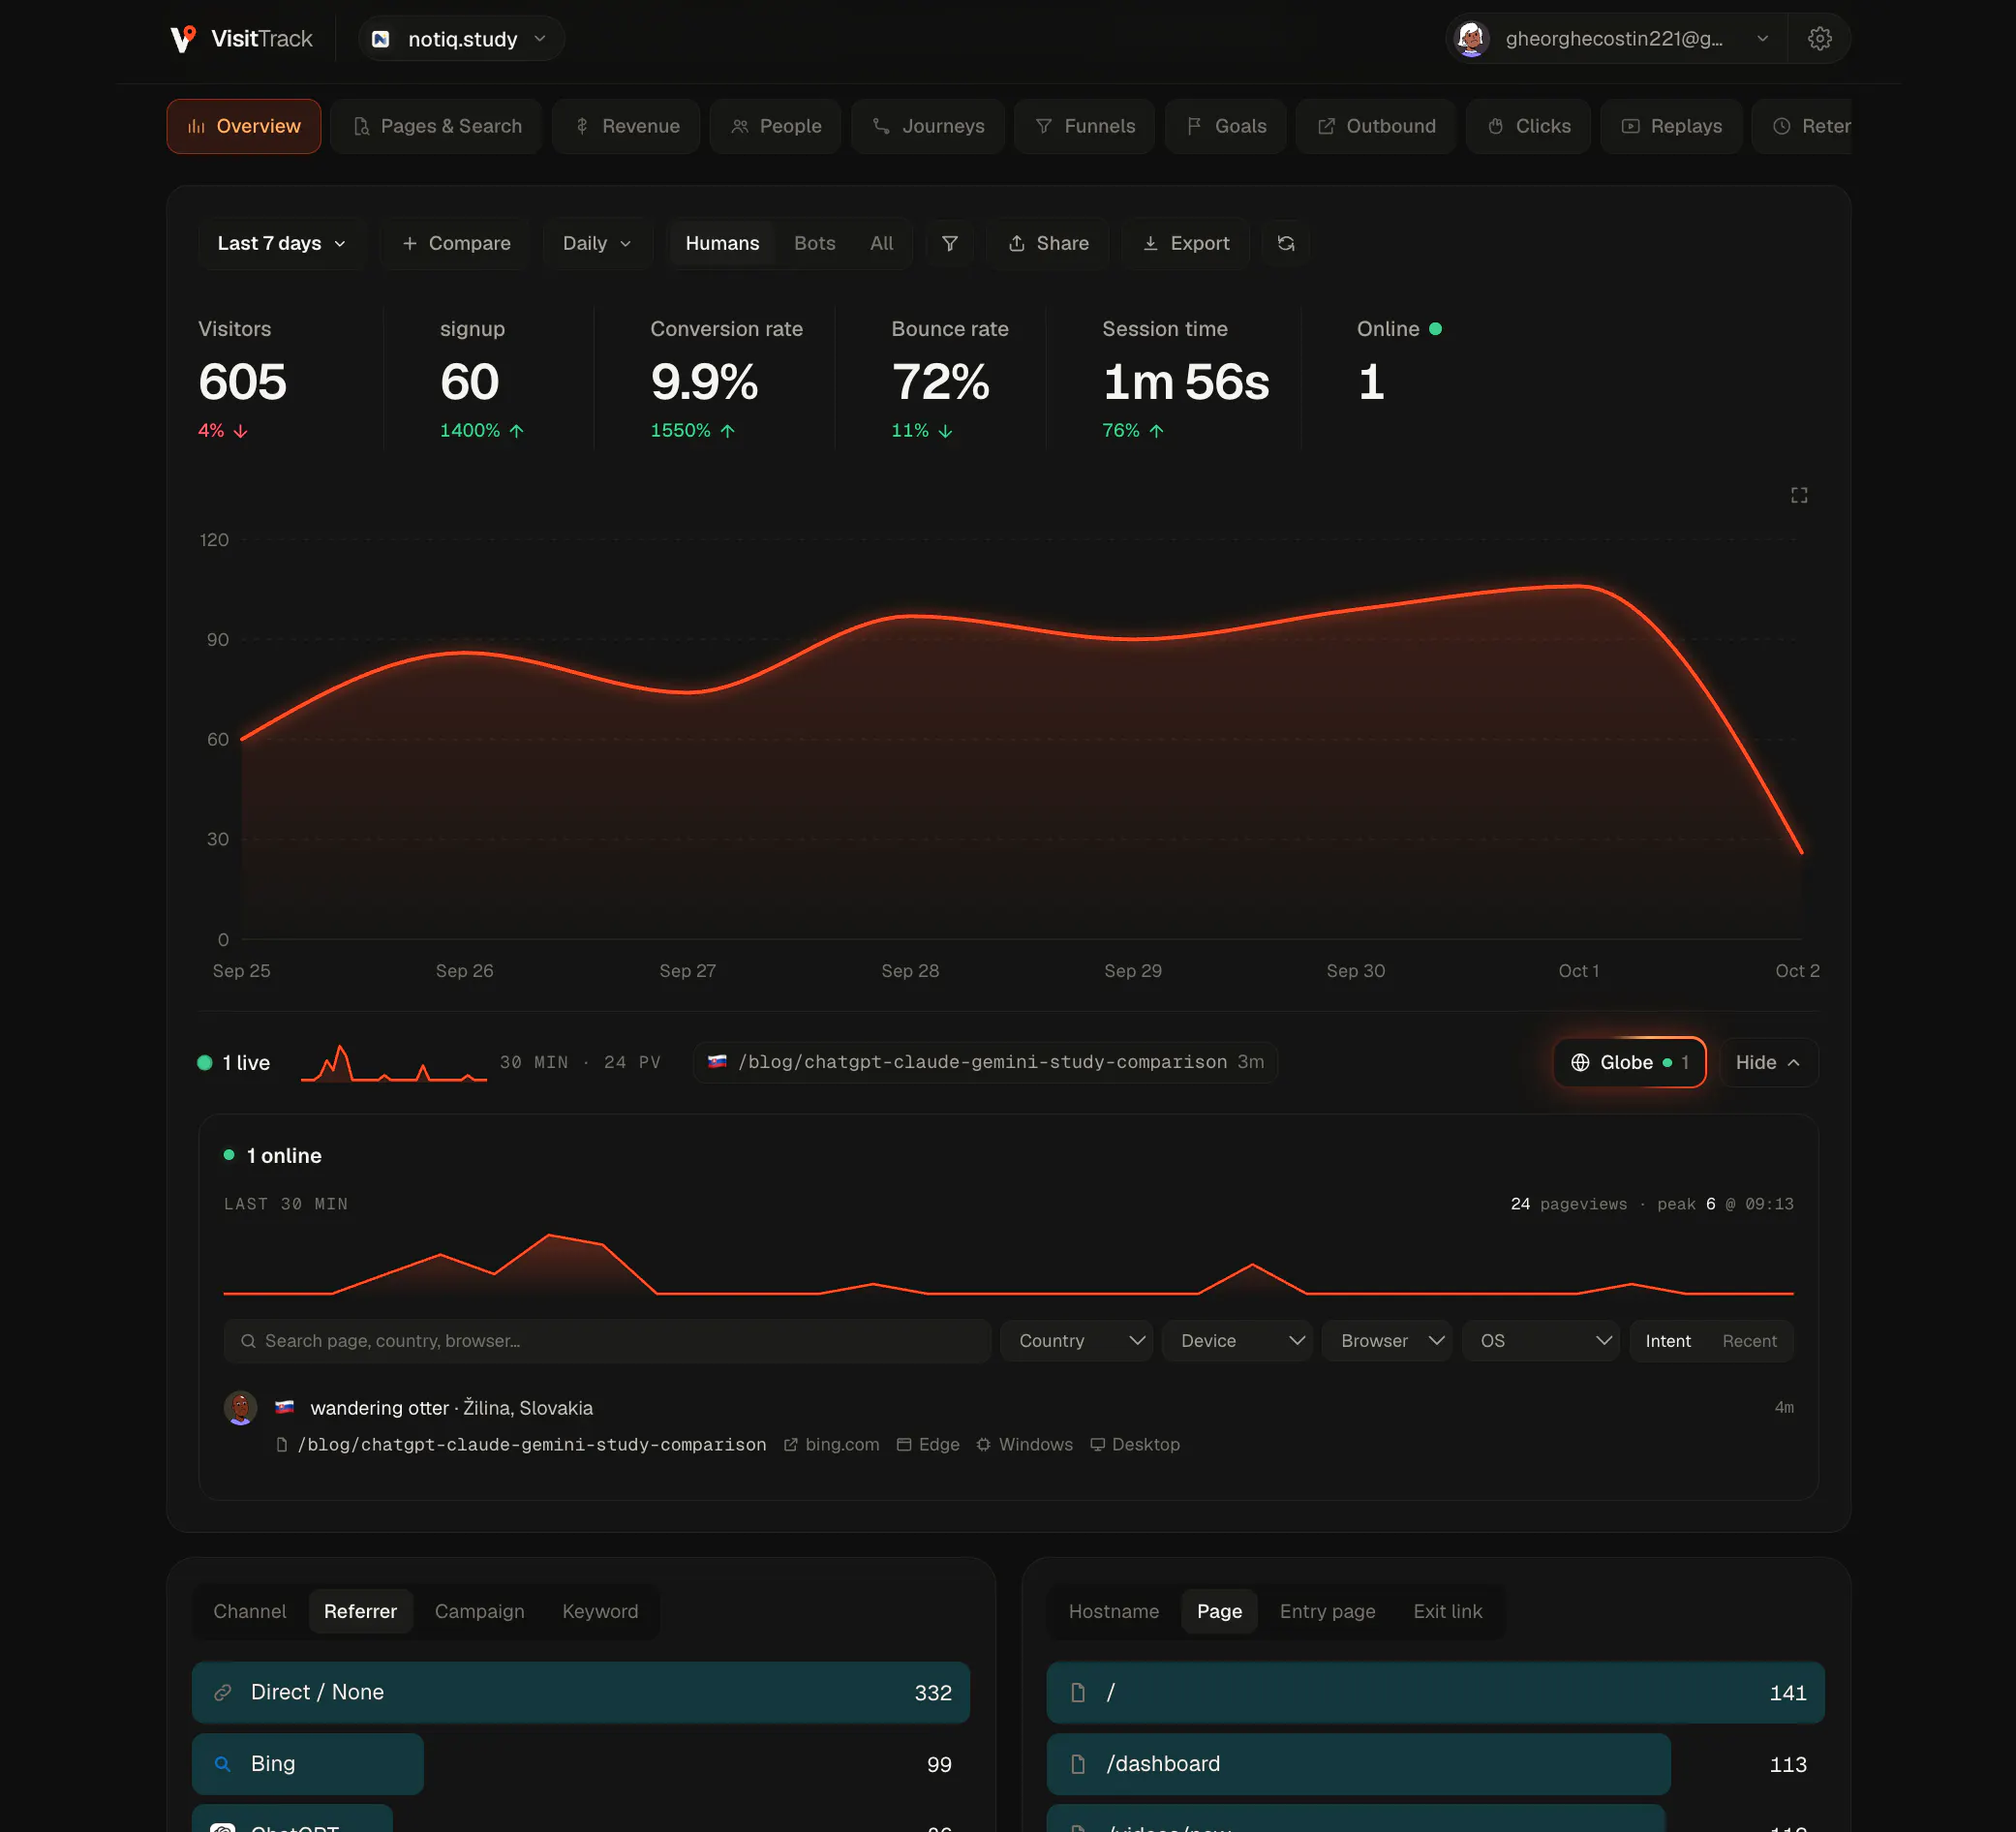Screen dimensions: 2016x1832
Task: Switch to Funnels tab
Action: click(x=1084, y=126)
